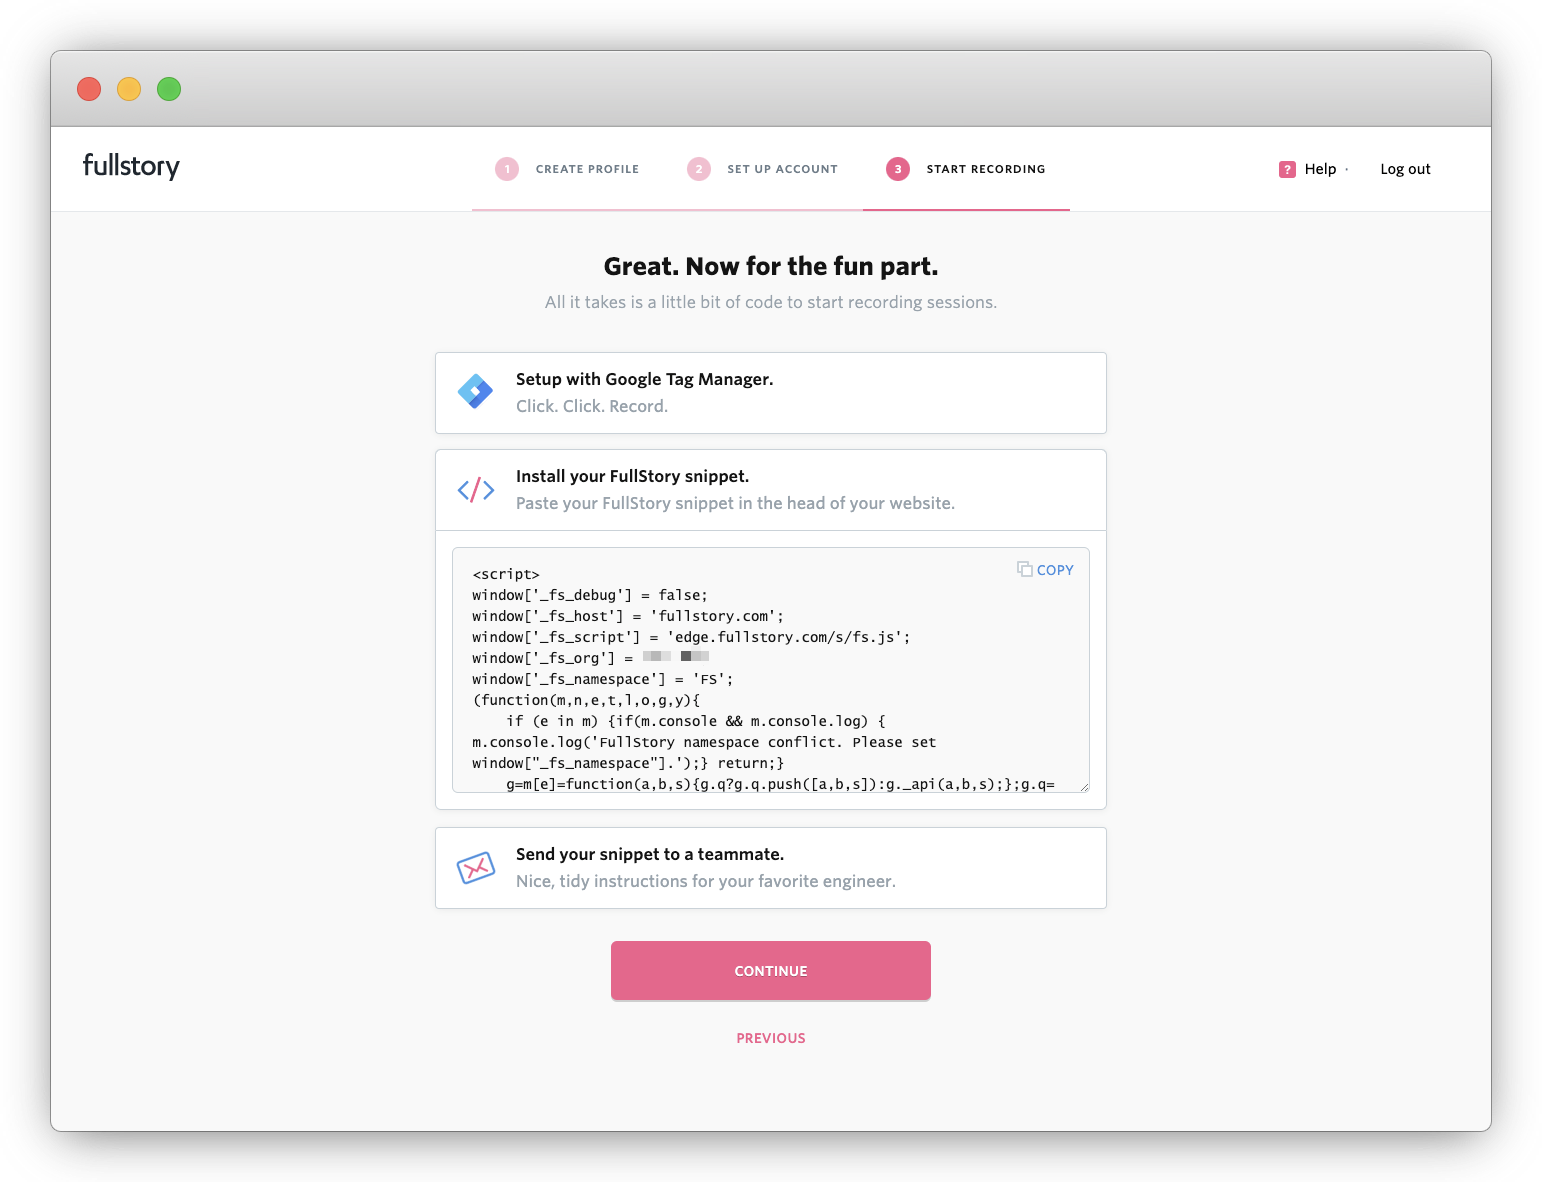Screen dimensions: 1542x1182
Task: Open the Create Profile step tab
Action: 567,169
